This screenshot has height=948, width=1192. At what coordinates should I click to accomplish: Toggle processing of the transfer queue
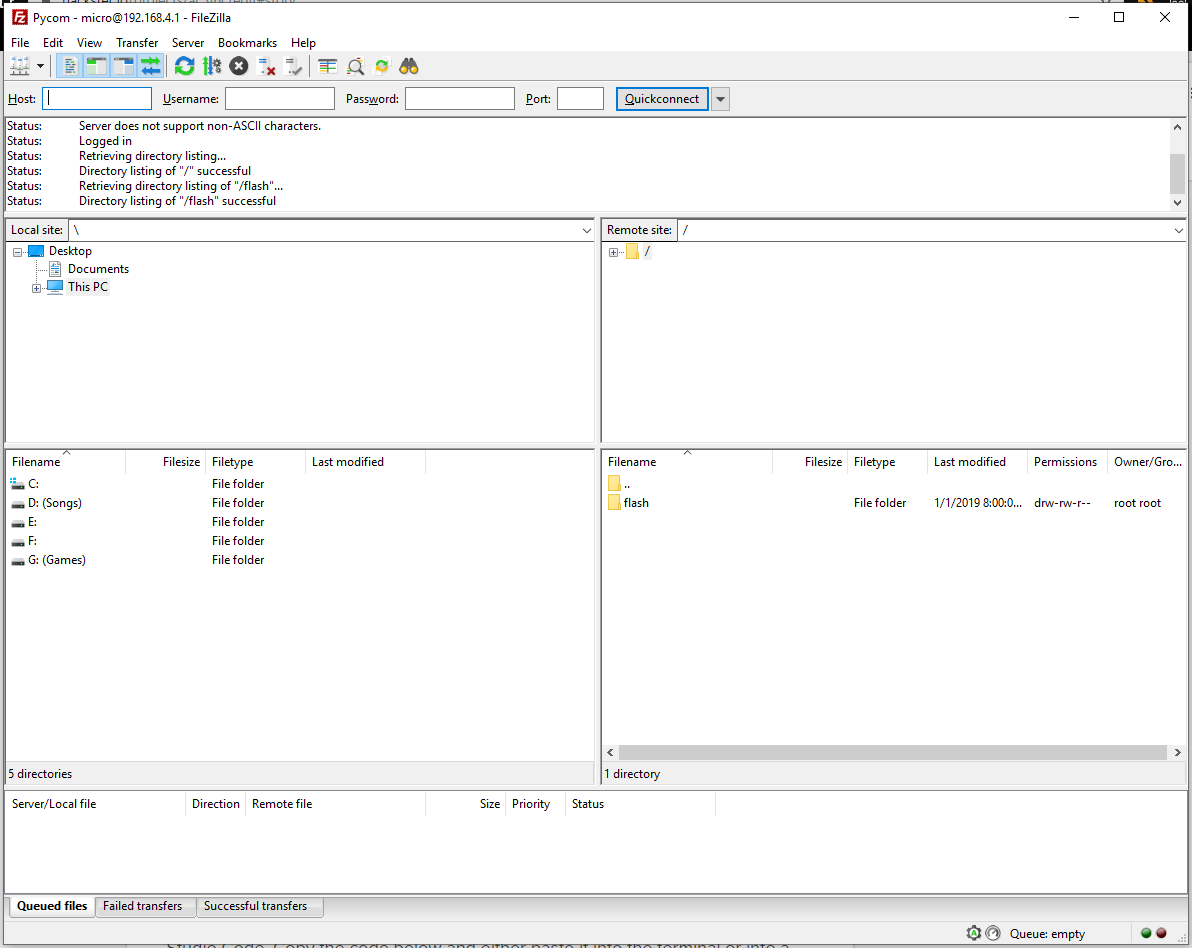[212, 67]
